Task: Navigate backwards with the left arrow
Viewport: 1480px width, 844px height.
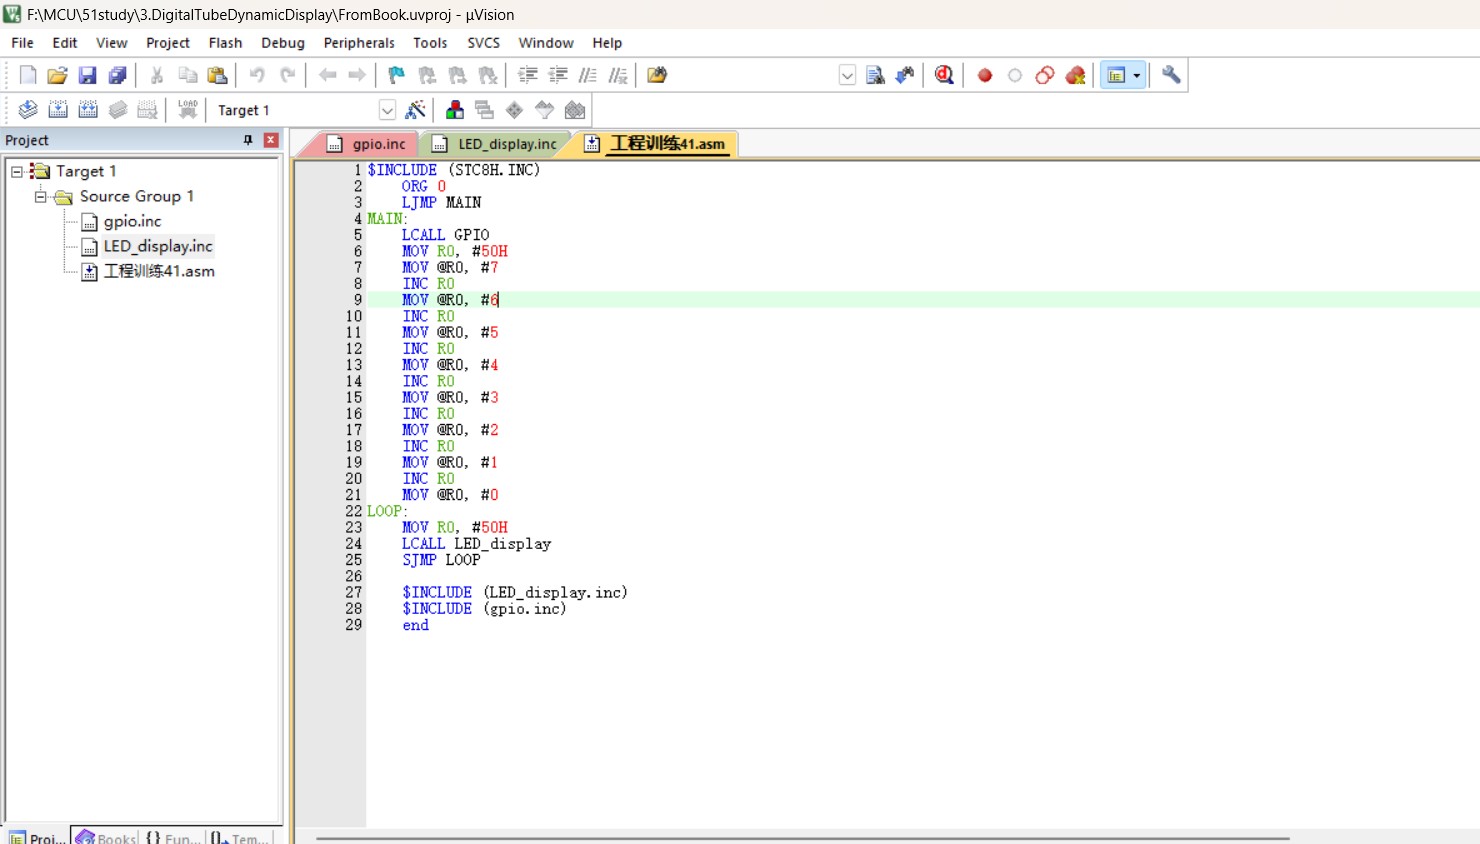Action: click(x=327, y=75)
